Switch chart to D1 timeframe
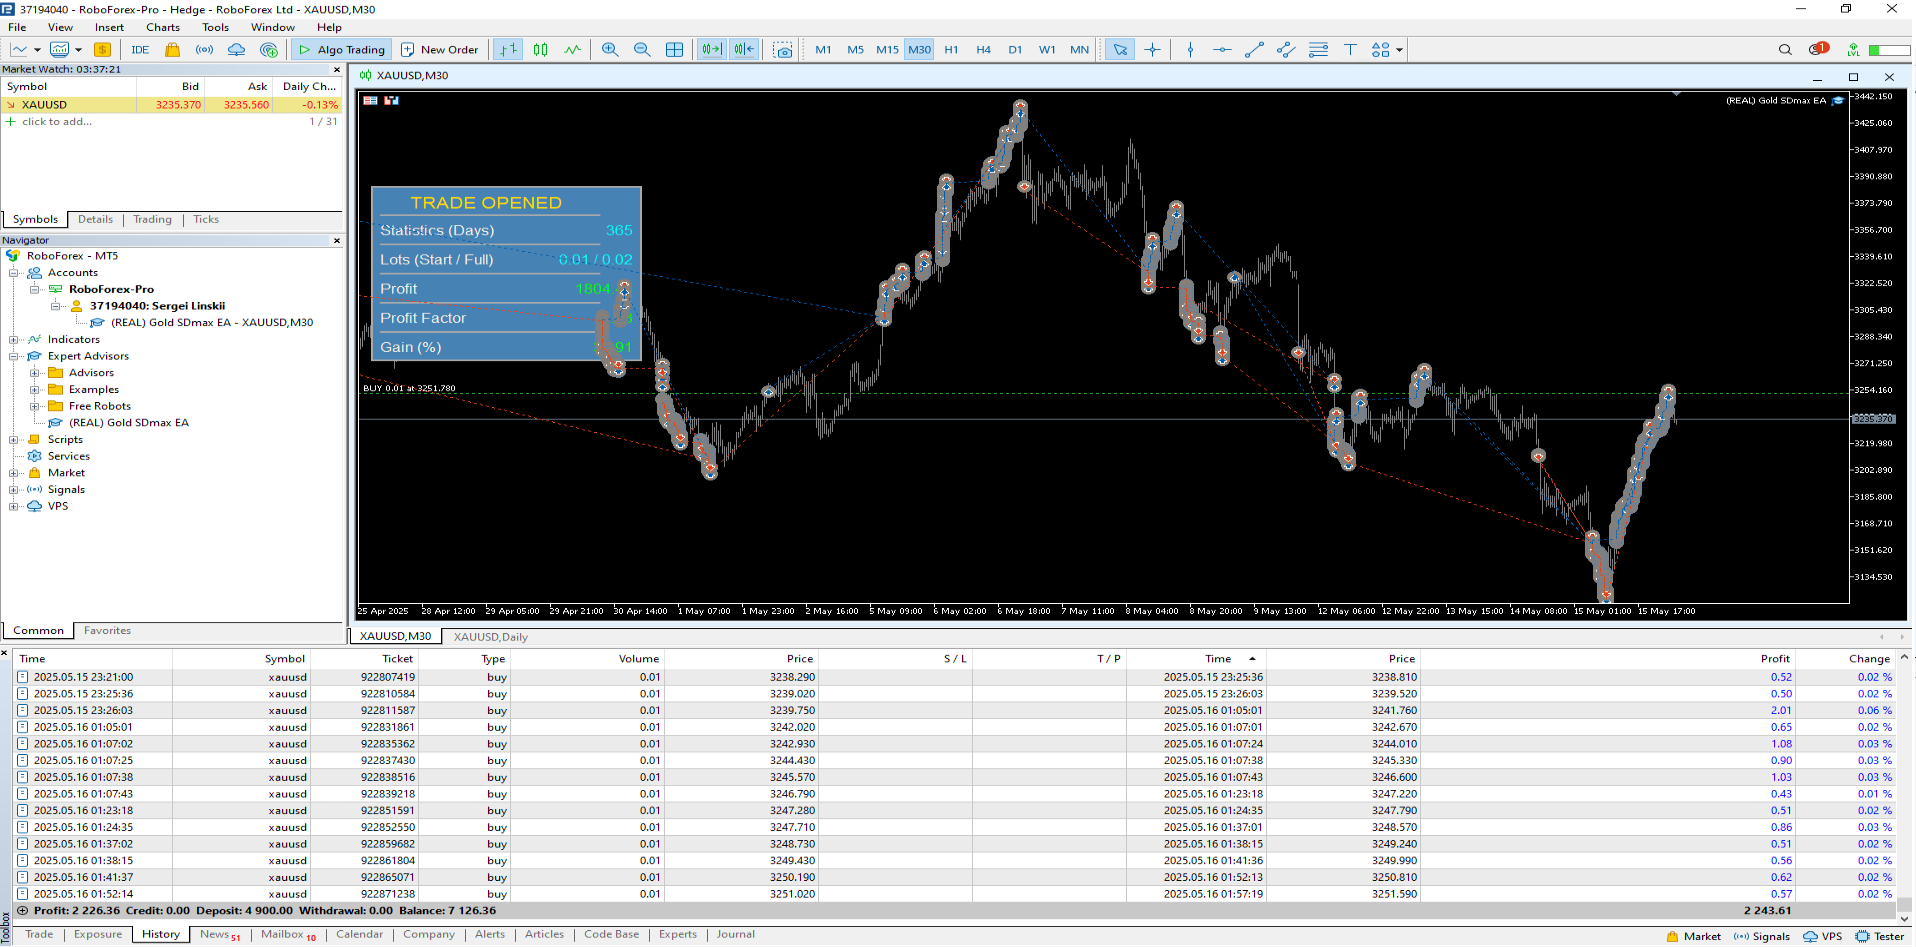This screenshot has width=1916, height=947. pyautogui.click(x=1015, y=49)
